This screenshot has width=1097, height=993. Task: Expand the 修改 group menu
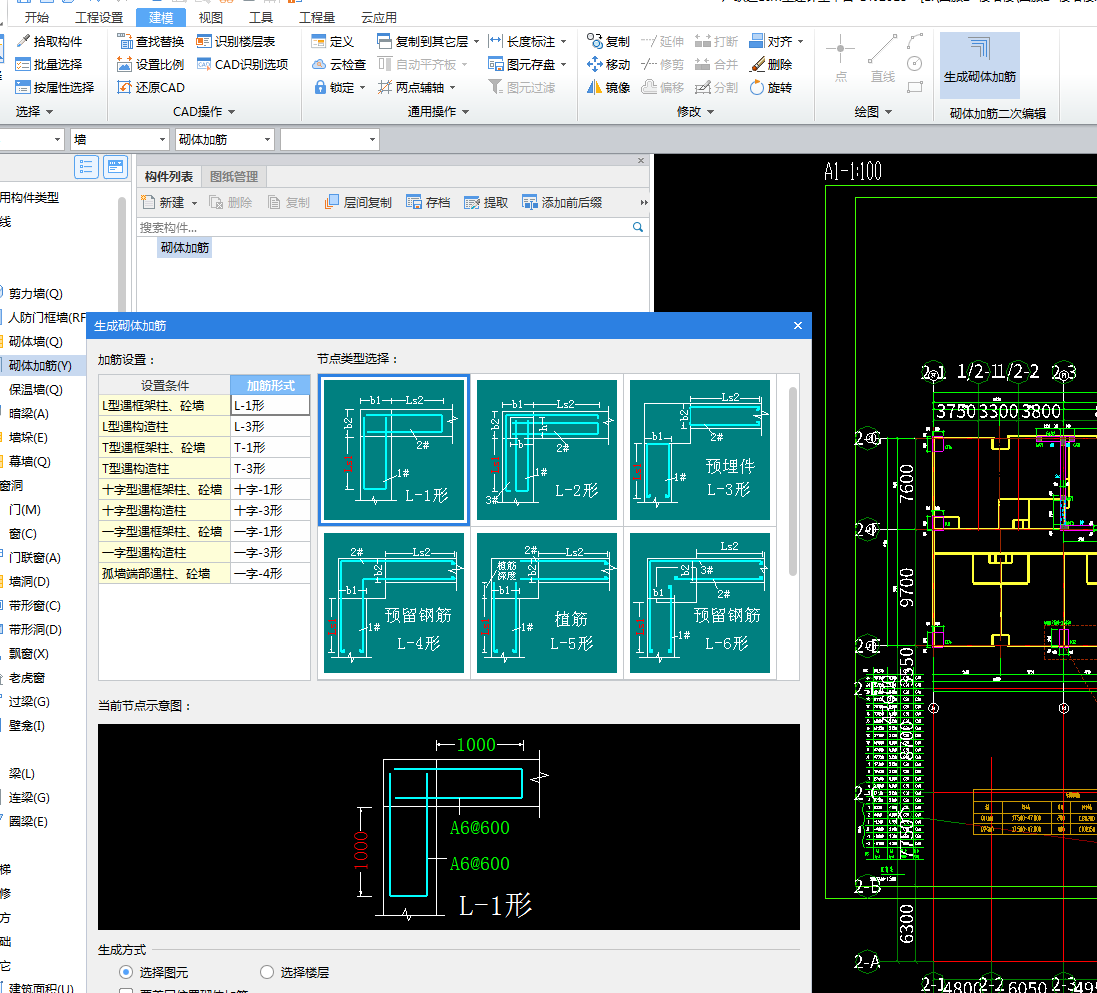pyautogui.click(x=710, y=112)
